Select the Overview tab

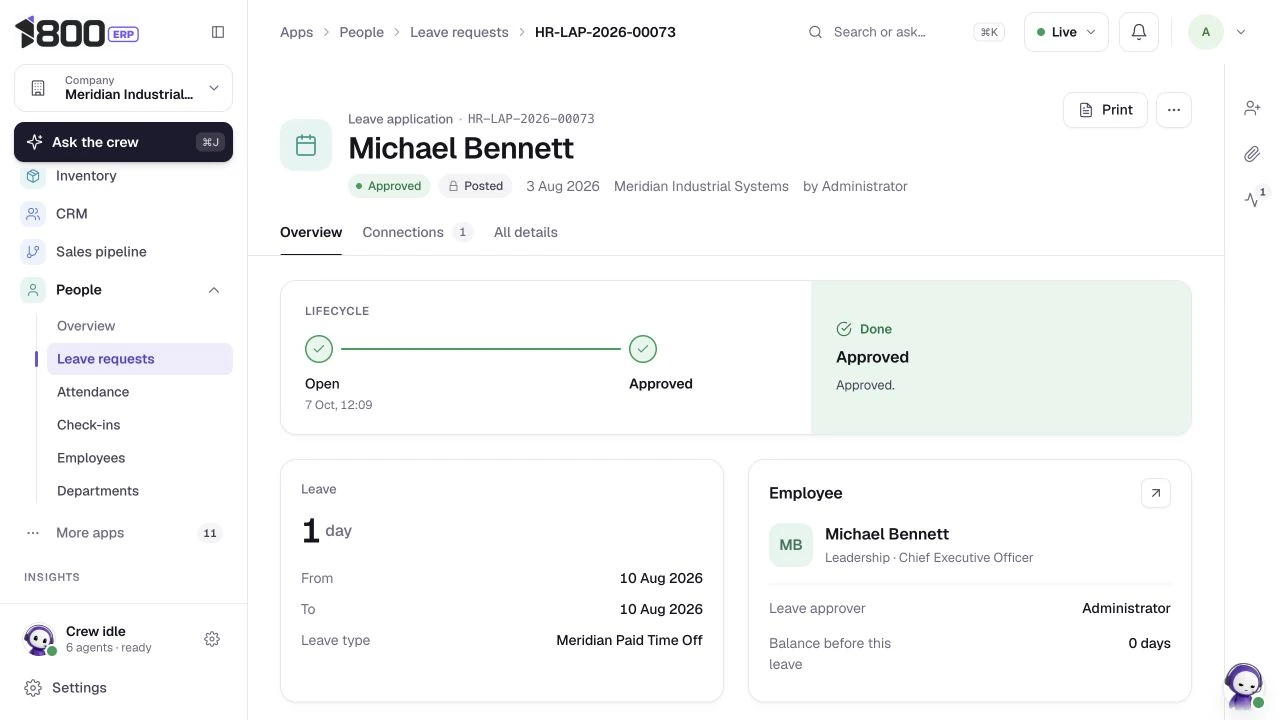pyautogui.click(x=311, y=232)
